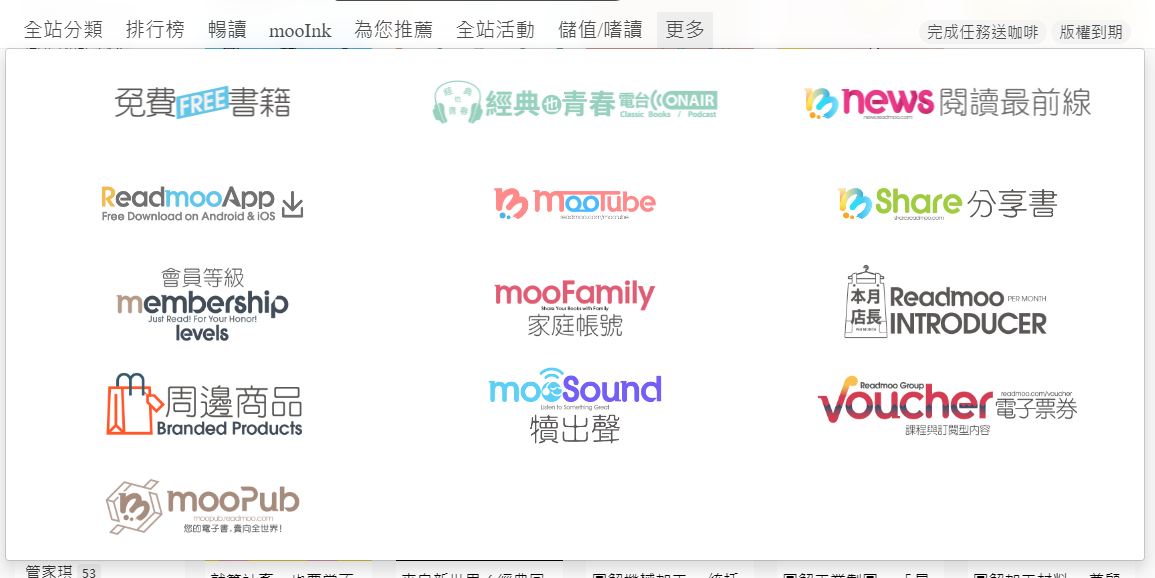Open 本月店長 Readmoo INTRODUCER logo

tap(945, 303)
